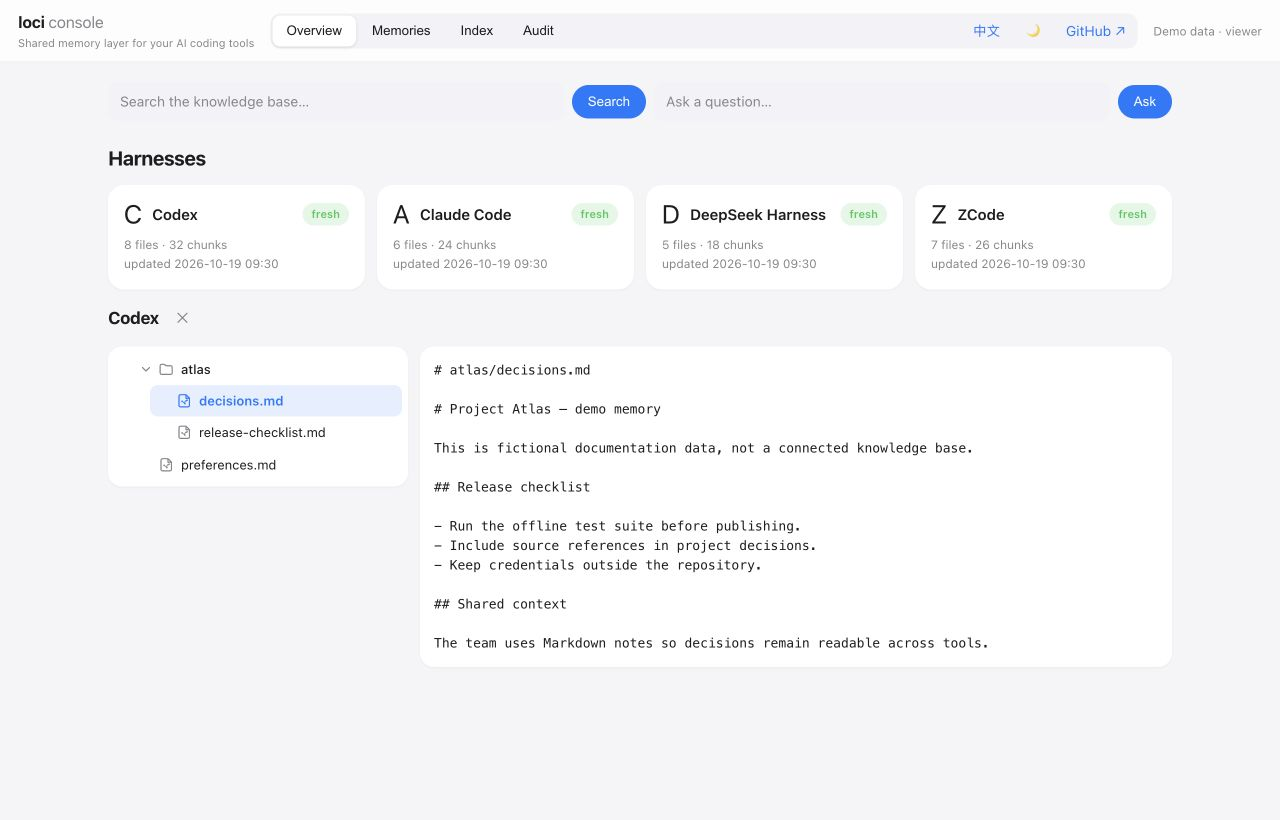Click 'Shared memory layer' tagline text
Viewport: 1280px width, 820px height.
point(136,43)
